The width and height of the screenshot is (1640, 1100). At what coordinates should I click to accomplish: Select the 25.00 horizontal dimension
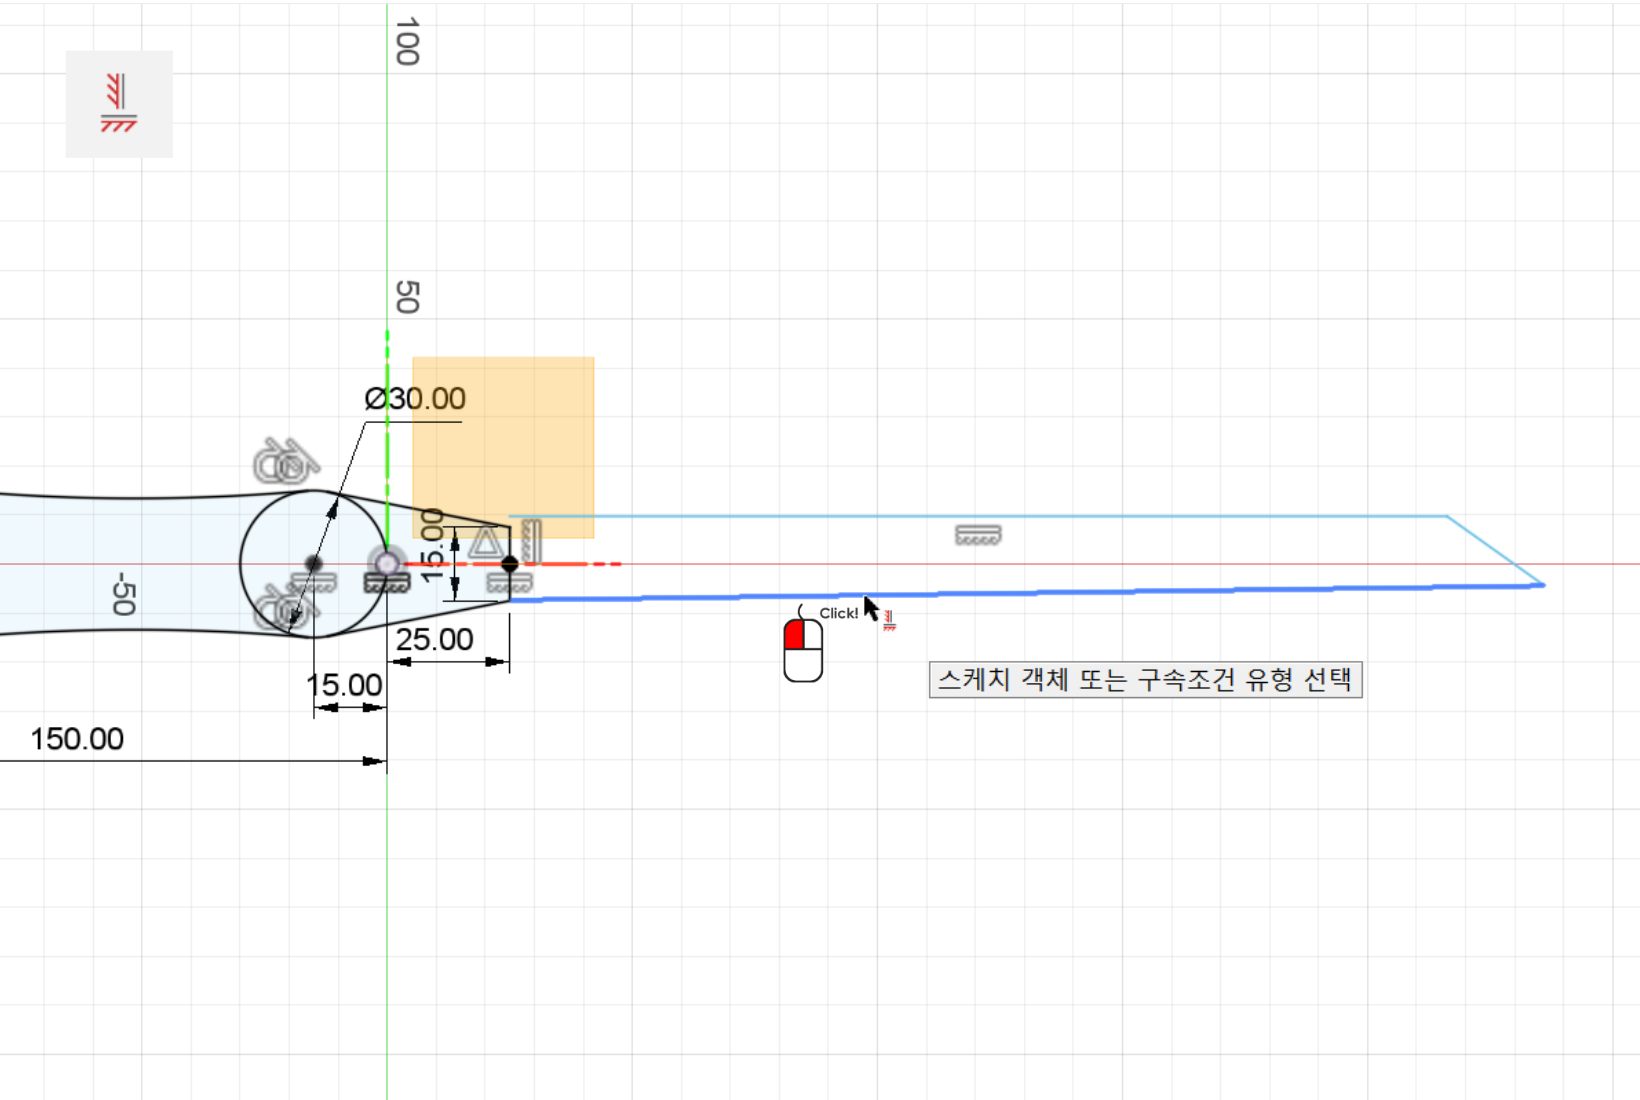pos(434,639)
